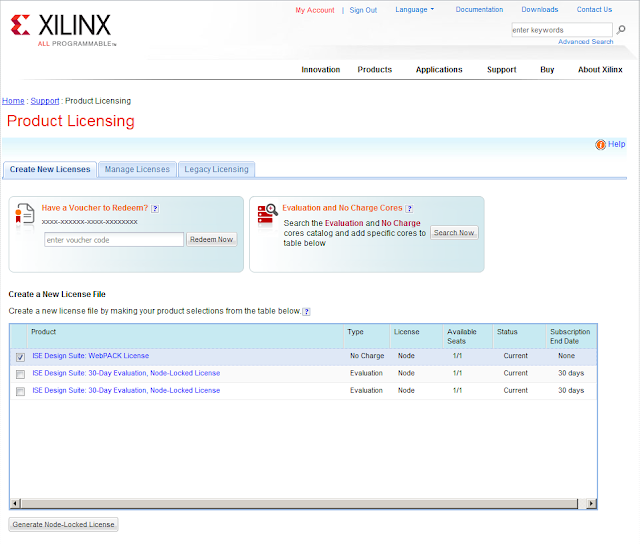Check the first 30-Day Evaluation license checkbox
This screenshot has width=640, height=545.
click(20, 374)
